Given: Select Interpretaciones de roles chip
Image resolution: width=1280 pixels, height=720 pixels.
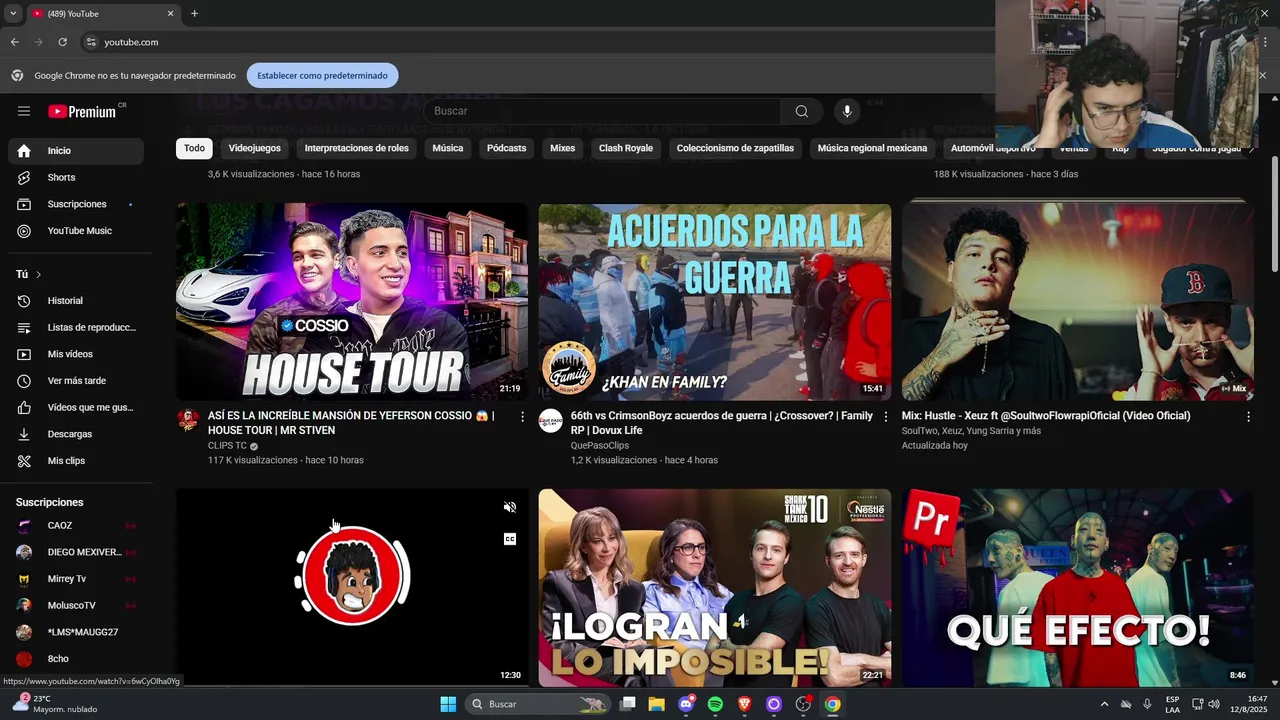Looking at the screenshot, I should tap(357, 148).
